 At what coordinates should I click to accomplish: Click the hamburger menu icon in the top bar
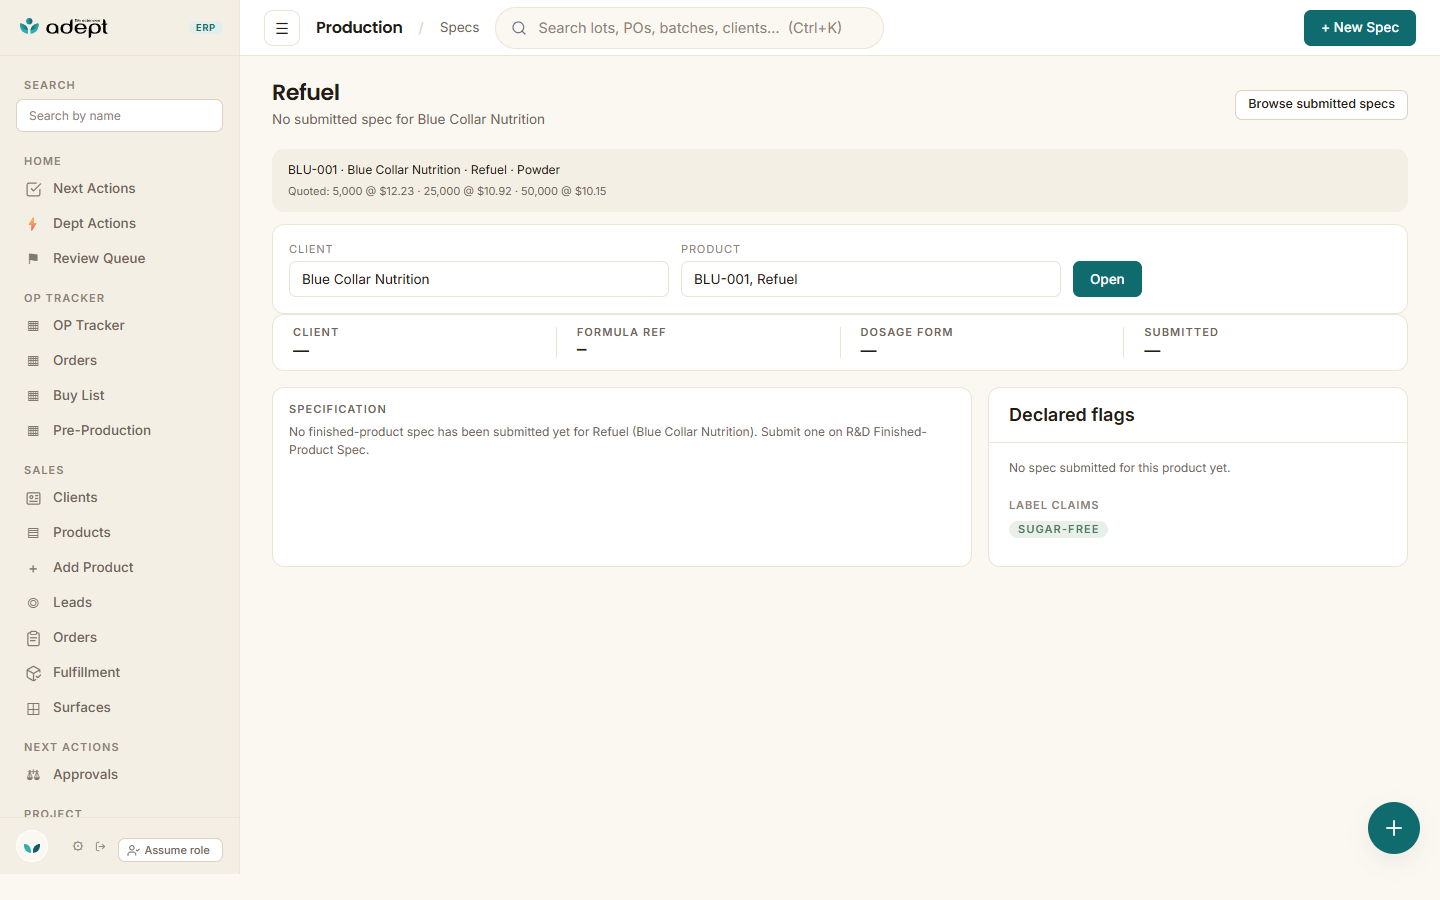(x=282, y=28)
